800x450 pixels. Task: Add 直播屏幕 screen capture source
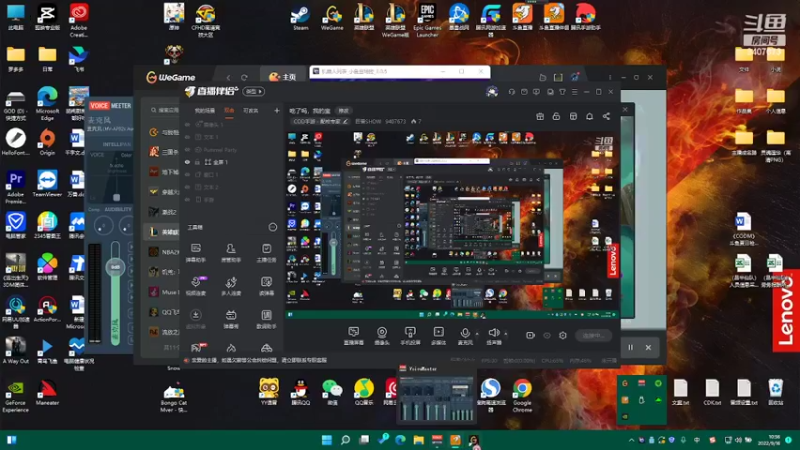(x=354, y=336)
